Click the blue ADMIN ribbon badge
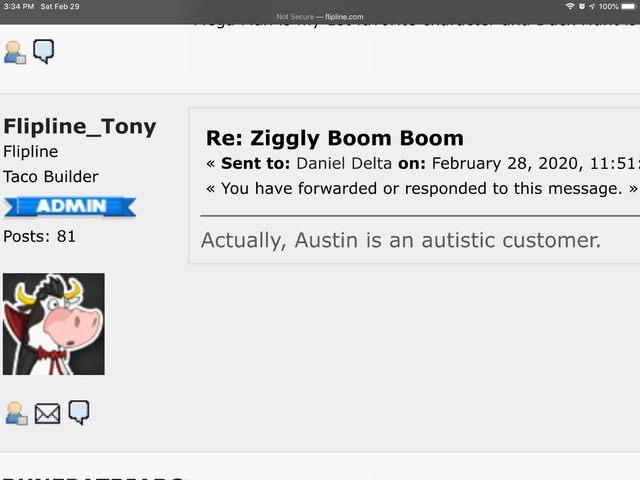 click(x=69, y=207)
